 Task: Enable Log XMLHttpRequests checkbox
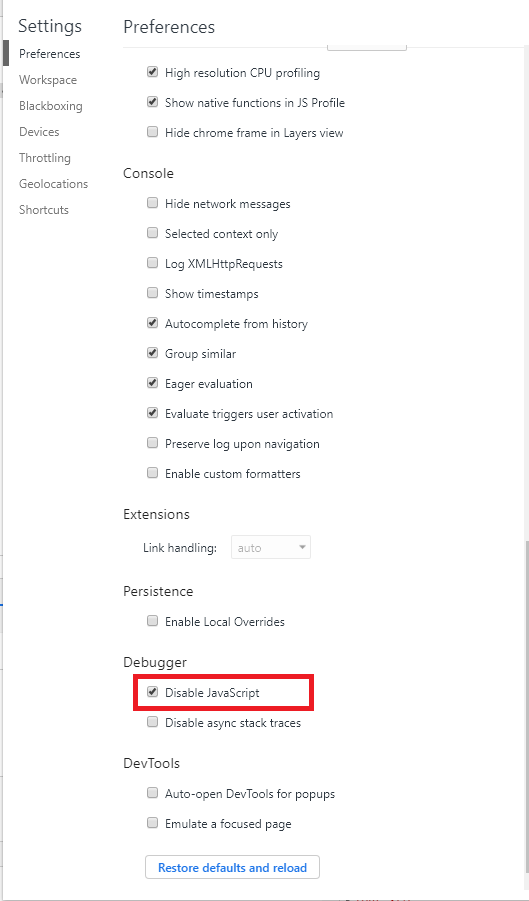[x=152, y=263]
